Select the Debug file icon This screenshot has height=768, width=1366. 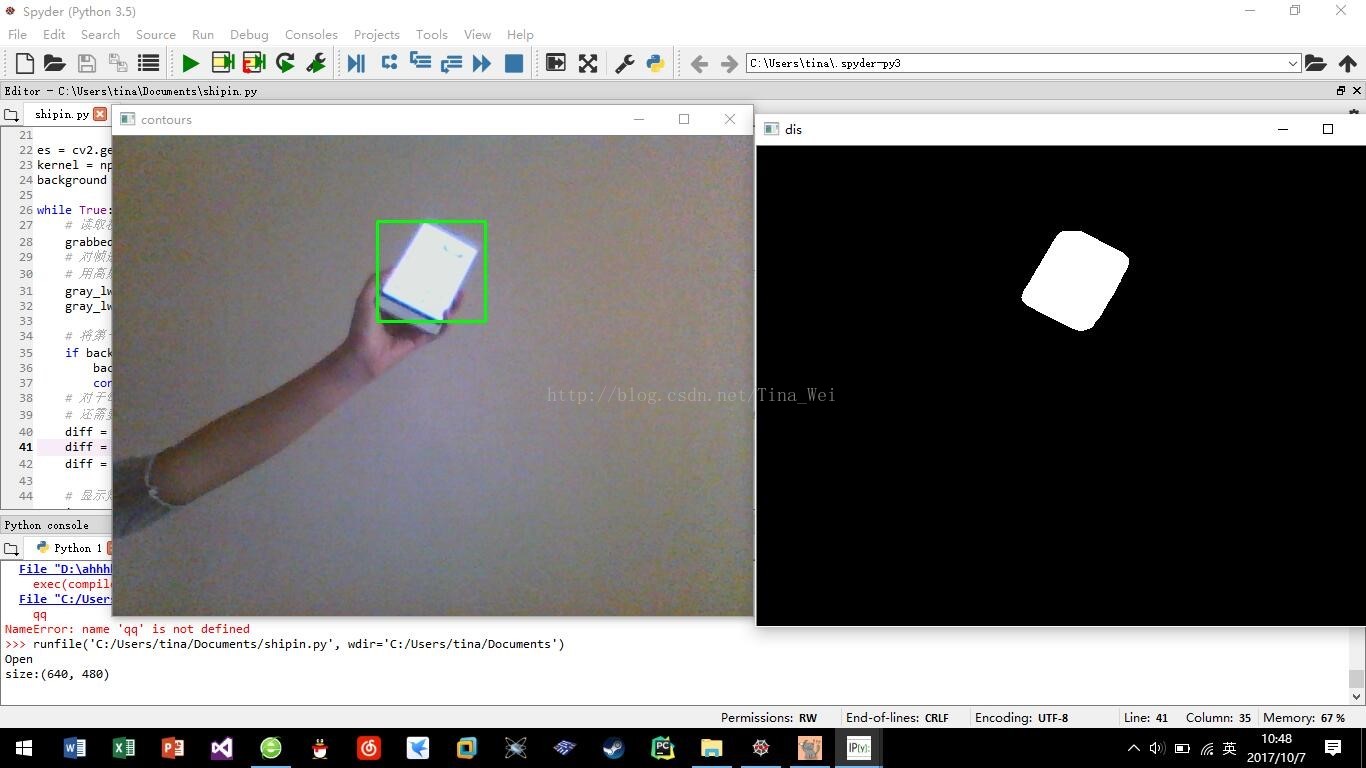point(357,62)
